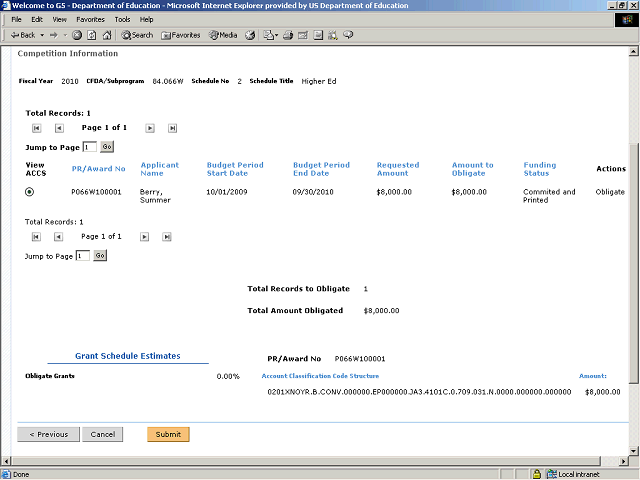Open the Tools menu

[122, 20]
